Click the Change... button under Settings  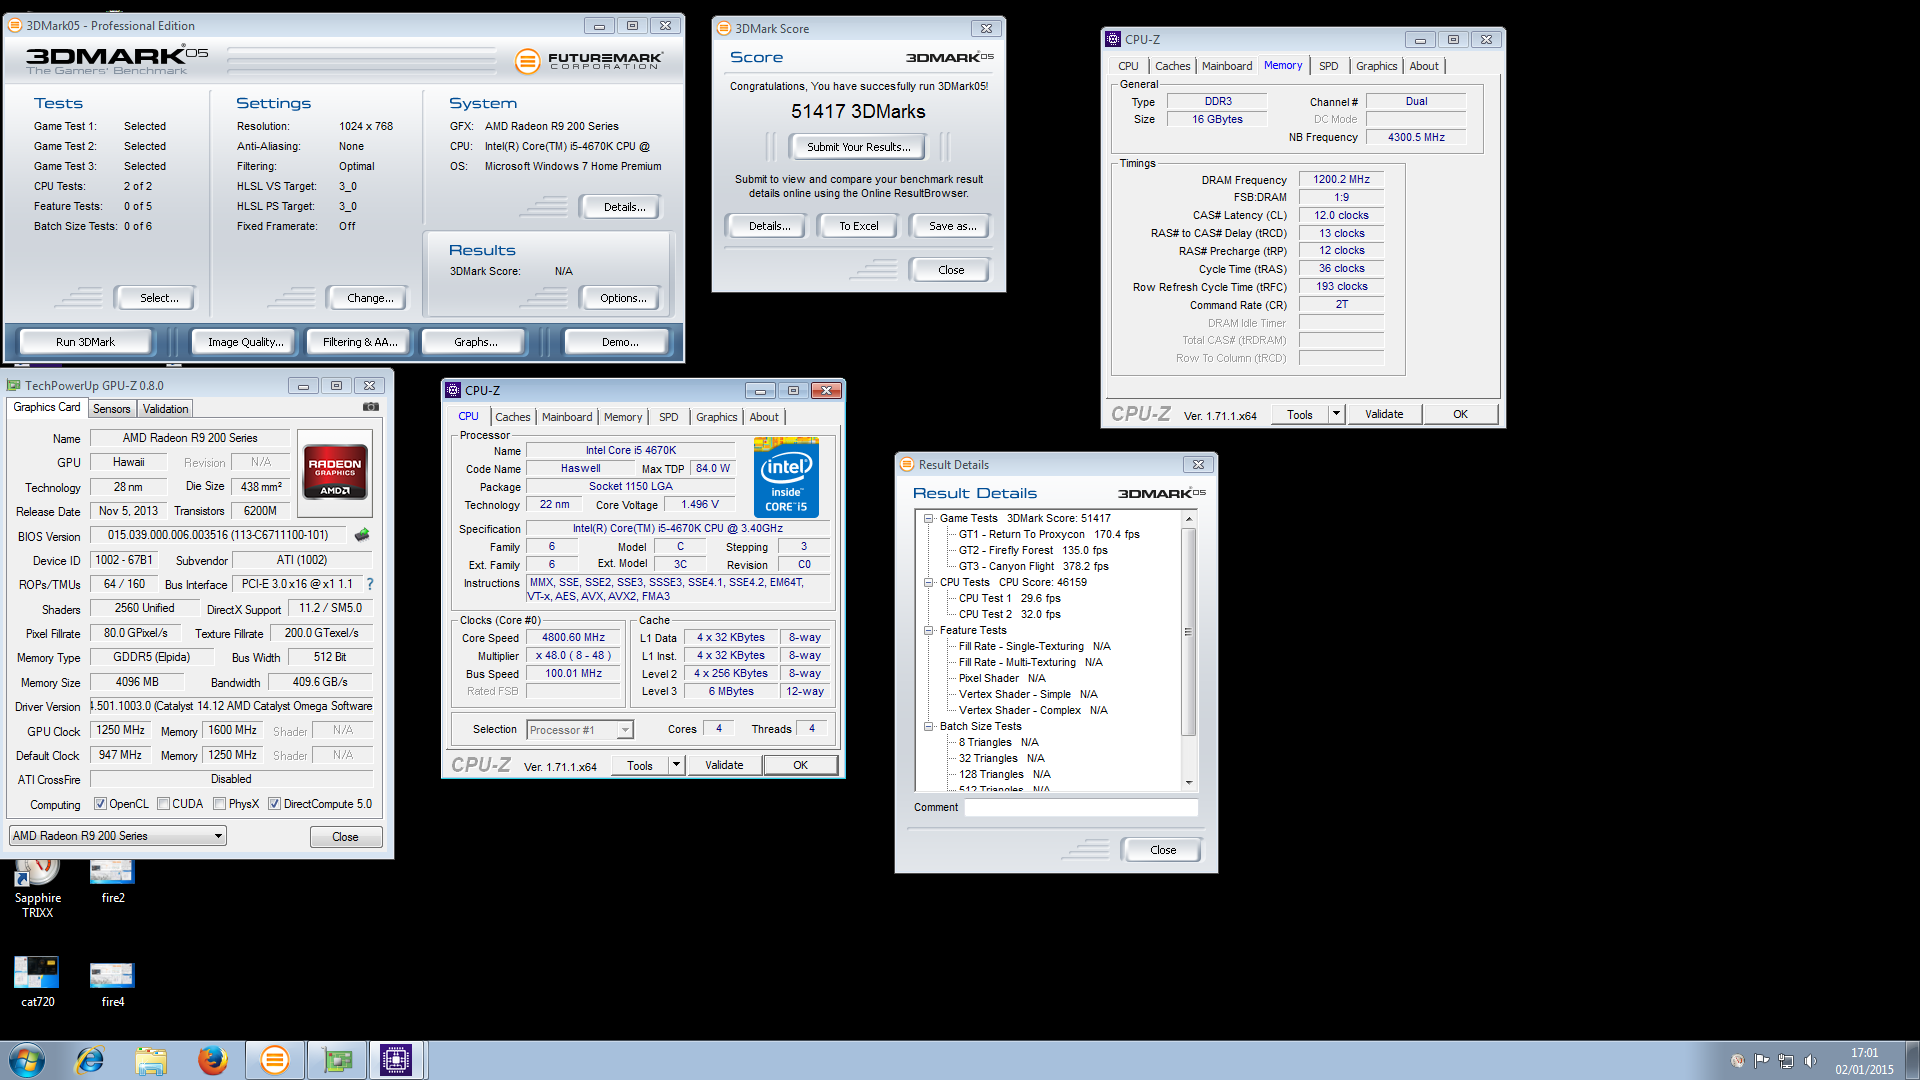point(370,298)
